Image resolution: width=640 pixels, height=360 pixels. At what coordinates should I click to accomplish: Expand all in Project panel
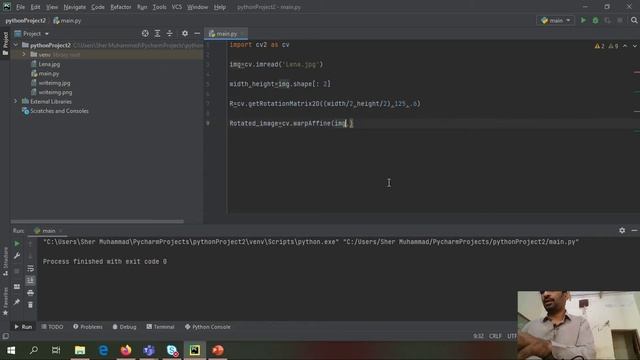pyautogui.click(x=157, y=33)
